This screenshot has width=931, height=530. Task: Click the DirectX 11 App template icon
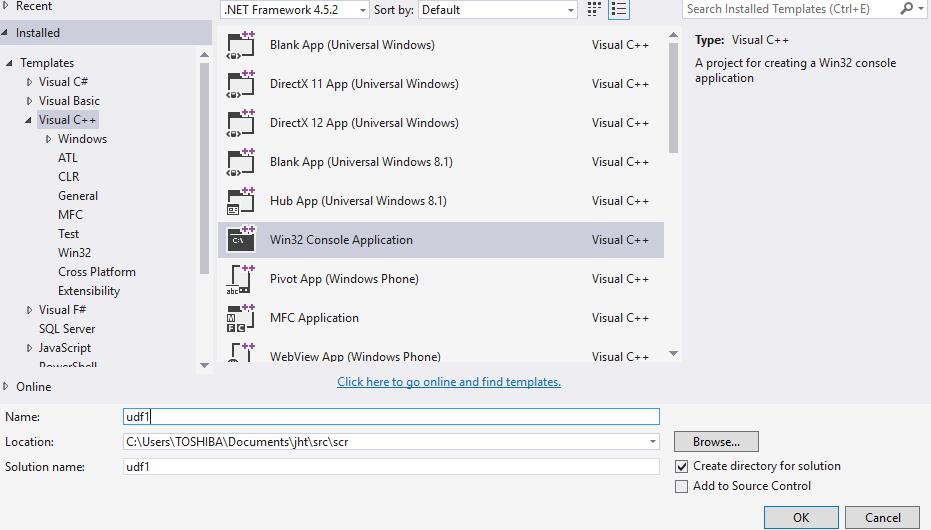click(x=240, y=84)
